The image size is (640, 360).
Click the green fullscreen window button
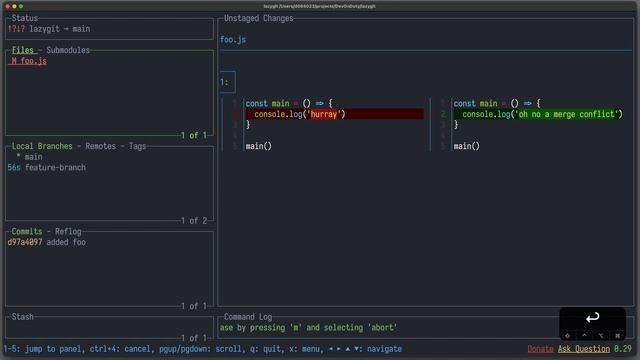click(21, 7)
